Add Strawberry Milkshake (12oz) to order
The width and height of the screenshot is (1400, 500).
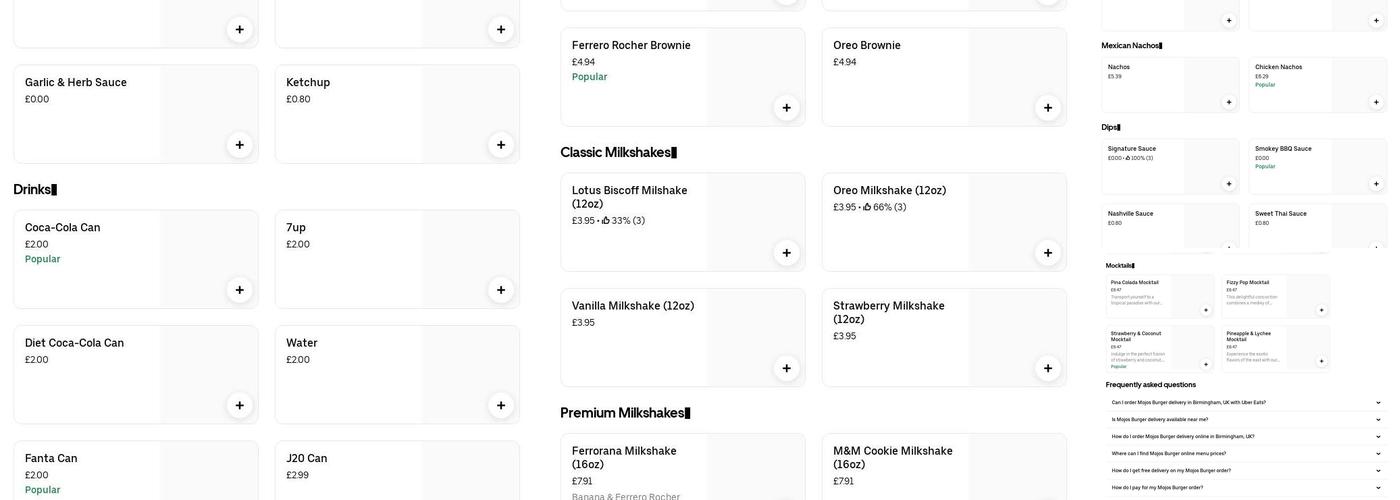[1048, 368]
